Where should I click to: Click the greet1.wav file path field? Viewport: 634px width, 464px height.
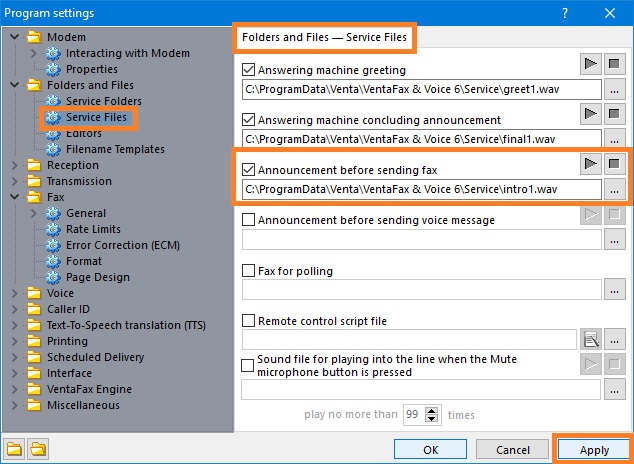(x=421, y=89)
